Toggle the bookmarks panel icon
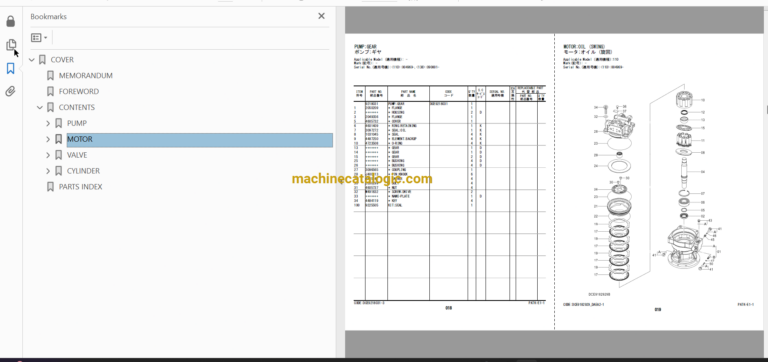The width and height of the screenshot is (768, 362). click(x=10, y=69)
